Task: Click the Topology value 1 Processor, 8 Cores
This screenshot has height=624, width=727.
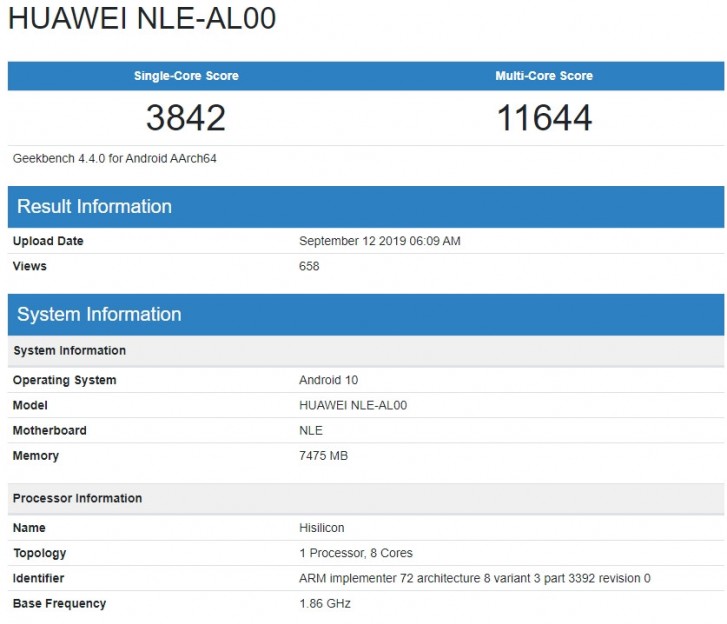Action: coord(355,553)
